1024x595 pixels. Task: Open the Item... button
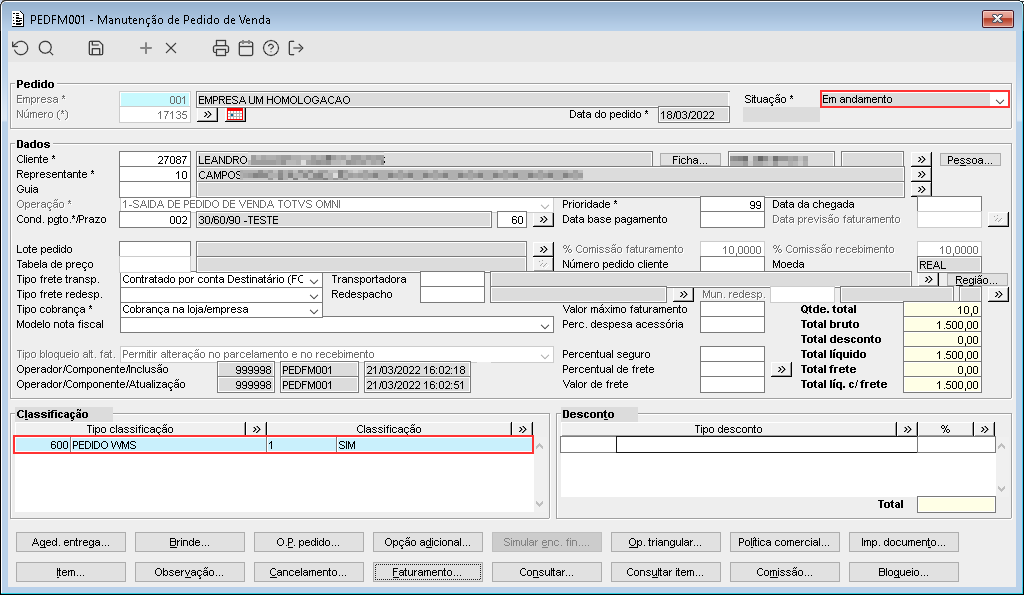pyautogui.click(x=71, y=572)
